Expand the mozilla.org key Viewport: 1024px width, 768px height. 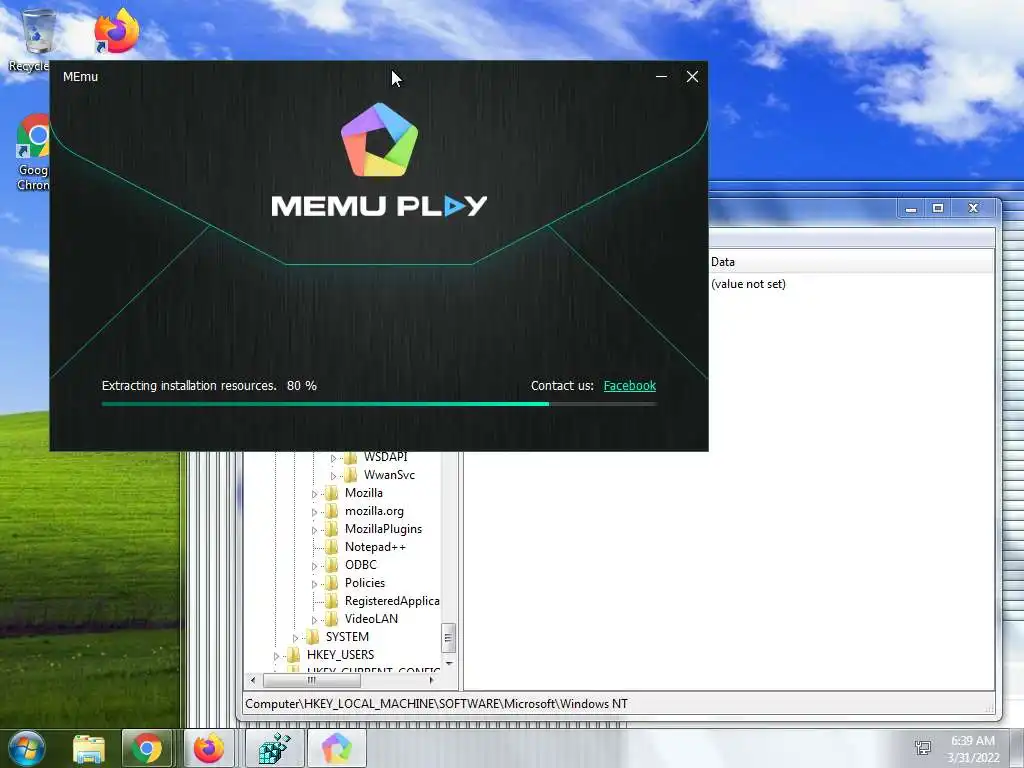tap(314, 513)
